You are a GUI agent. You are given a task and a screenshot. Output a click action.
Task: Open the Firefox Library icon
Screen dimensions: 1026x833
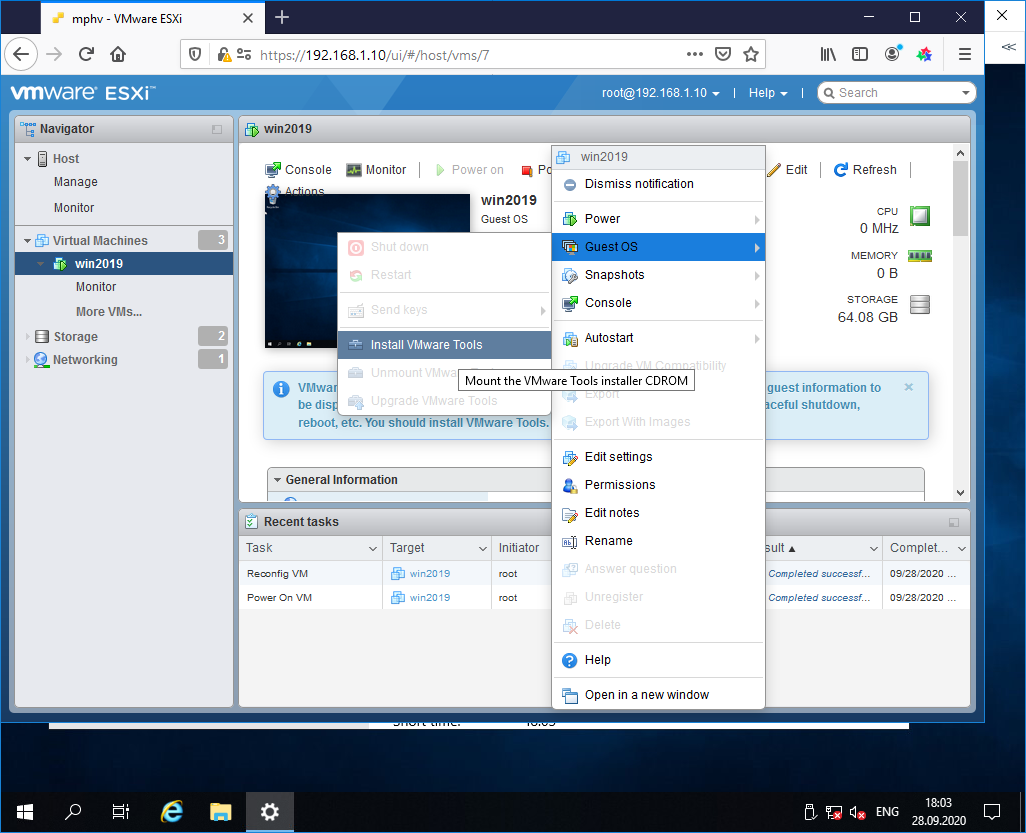pos(828,54)
